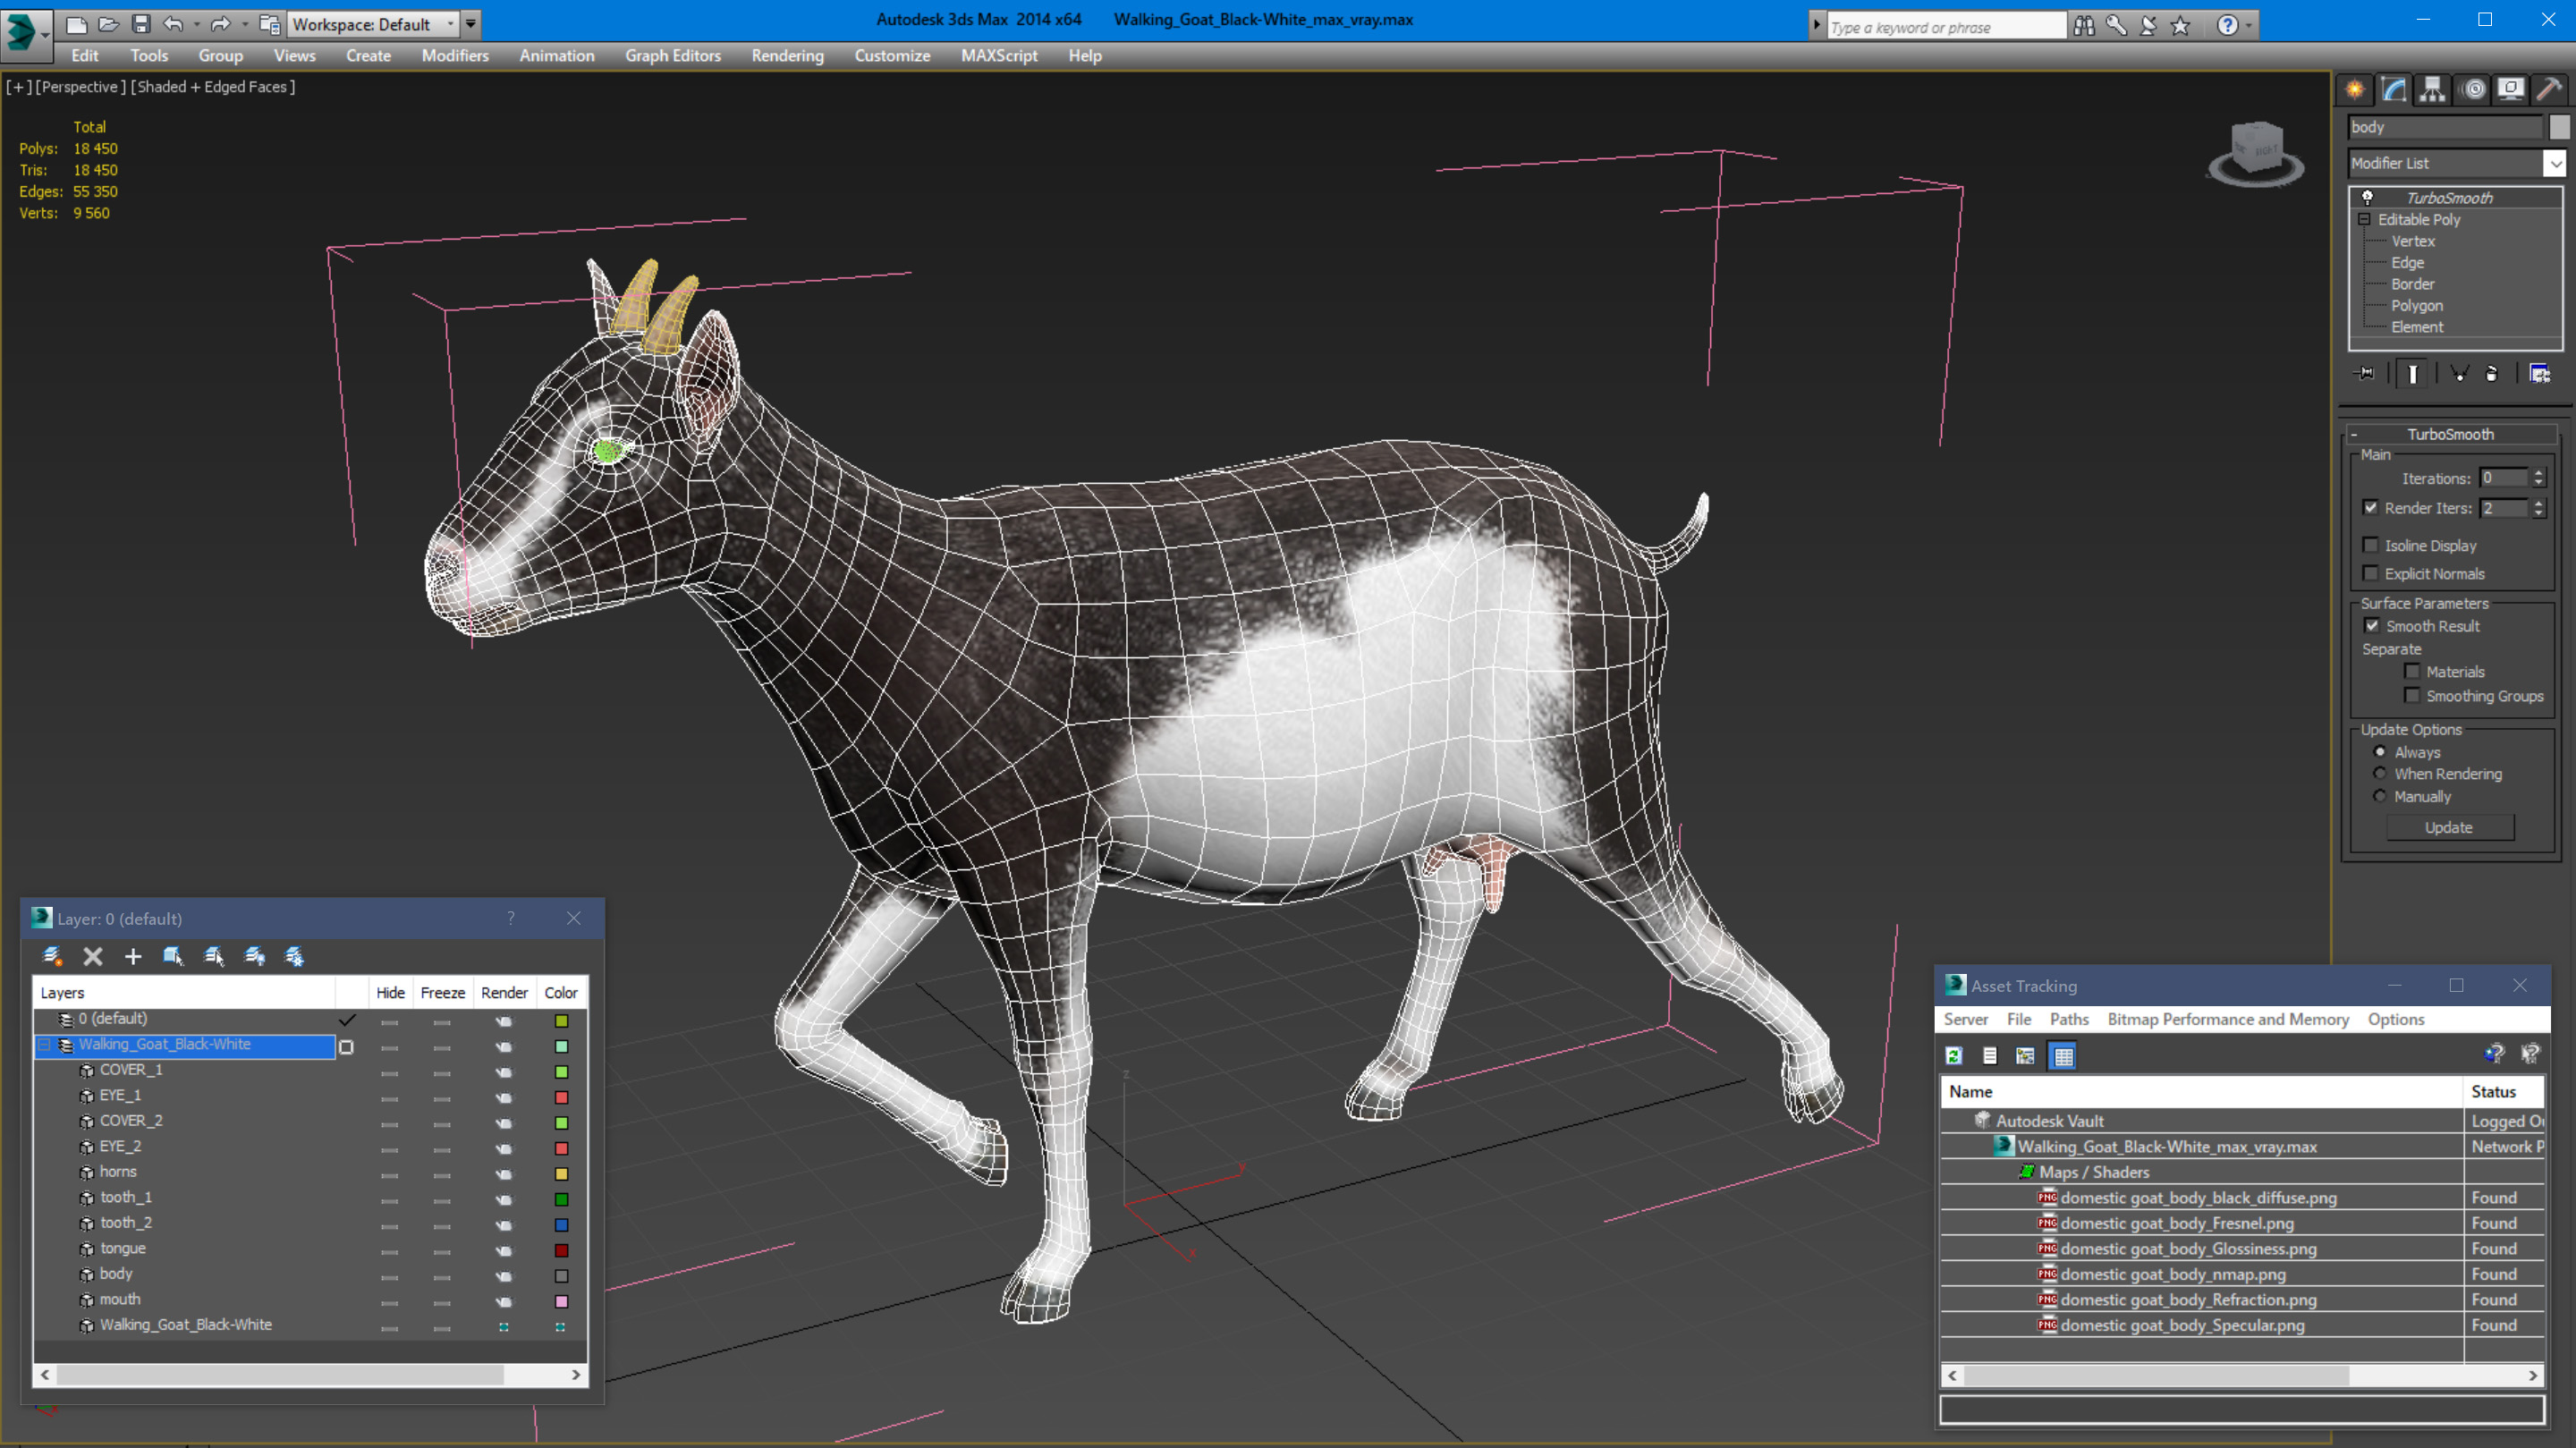2576x1448 pixels.
Task: Click Make Unique icon under modifier stack
Action: [2460, 373]
